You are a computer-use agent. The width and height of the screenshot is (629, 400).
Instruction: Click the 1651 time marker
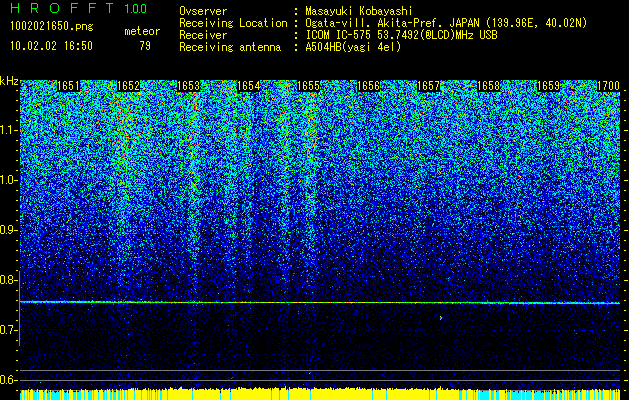69,86
